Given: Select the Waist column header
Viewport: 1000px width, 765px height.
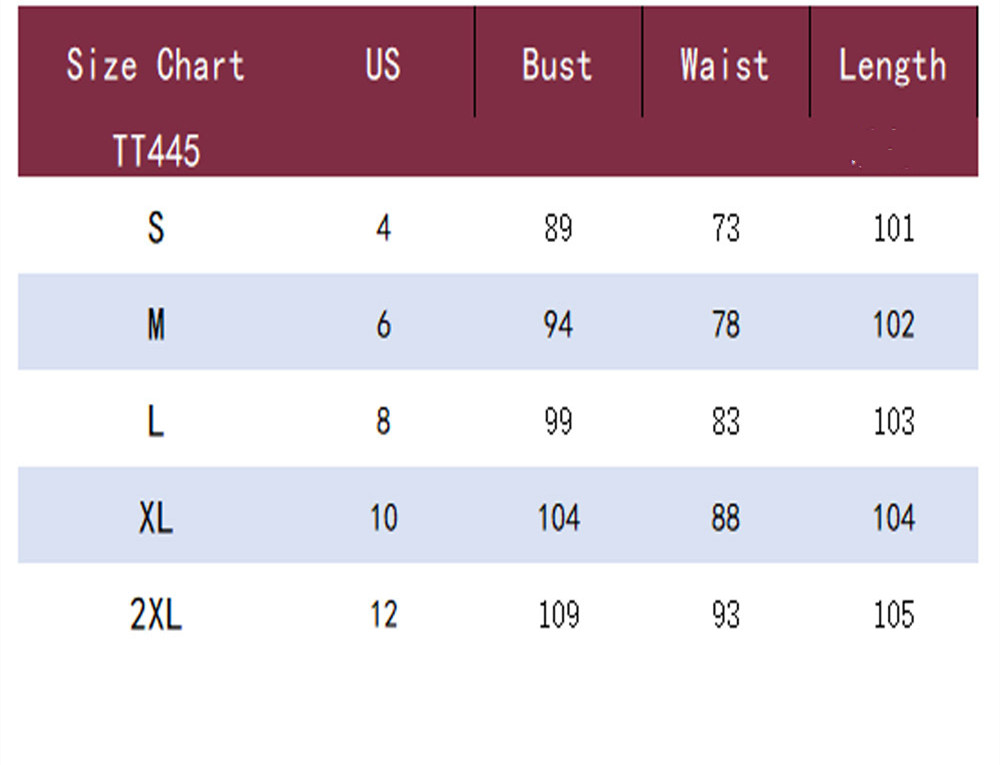Looking at the screenshot, I should click(x=725, y=66).
